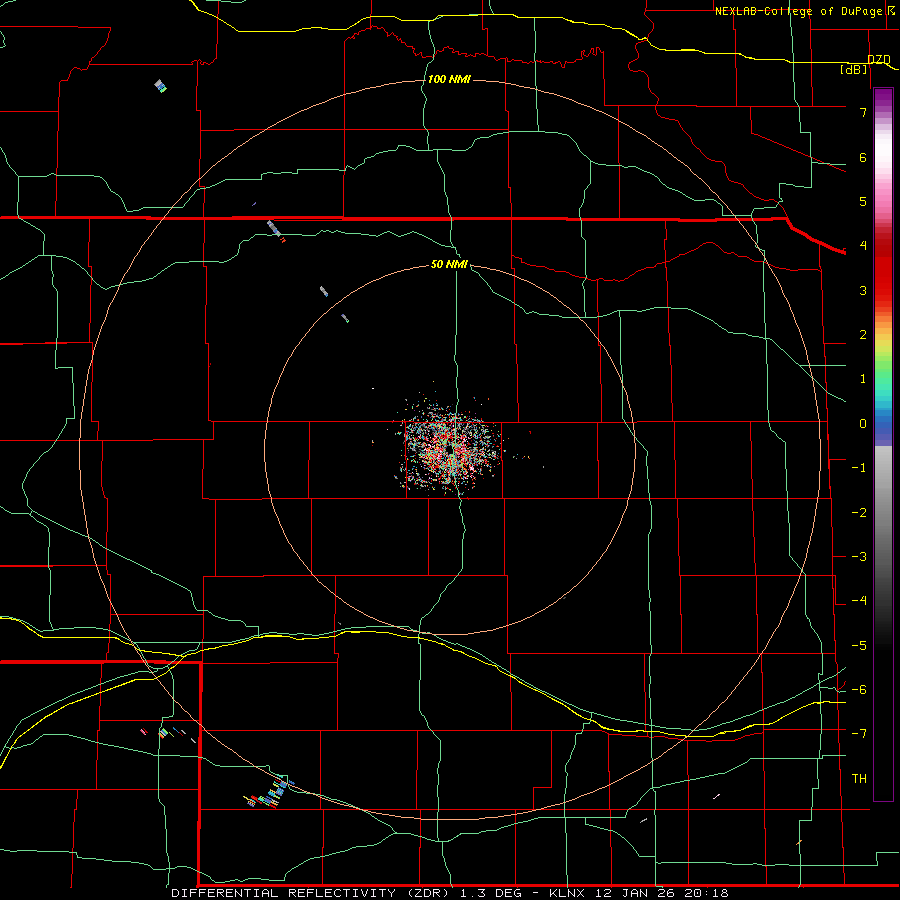The image size is (900, 900).
Task: Click the -3 value on the color scale
Action: coord(859,557)
